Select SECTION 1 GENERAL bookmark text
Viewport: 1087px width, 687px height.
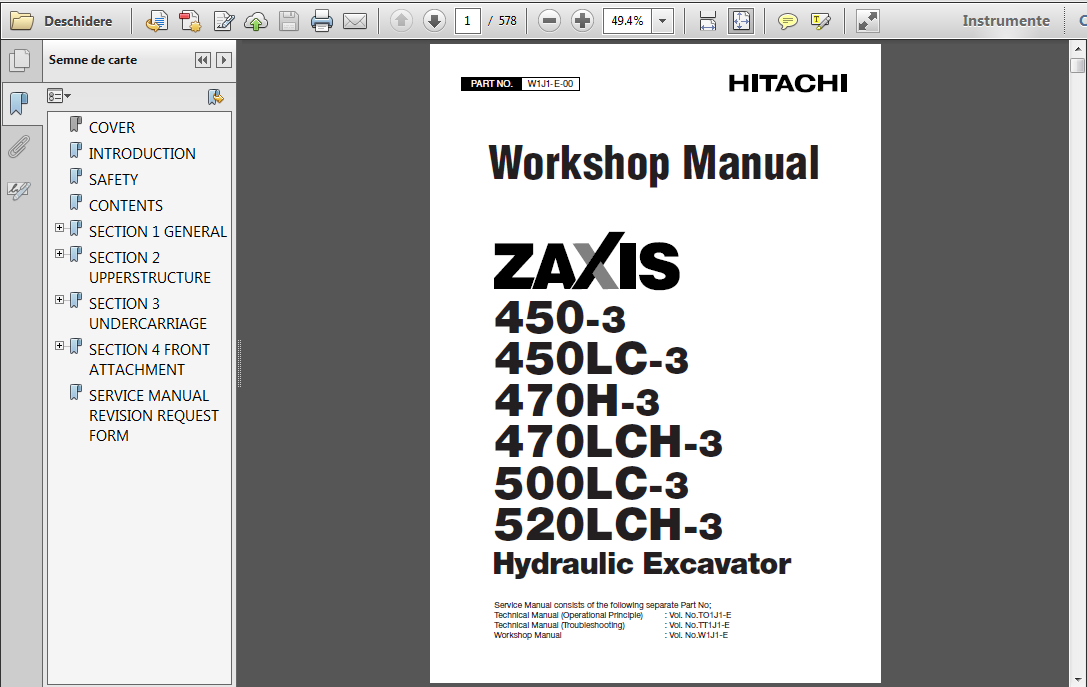click(157, 232)
